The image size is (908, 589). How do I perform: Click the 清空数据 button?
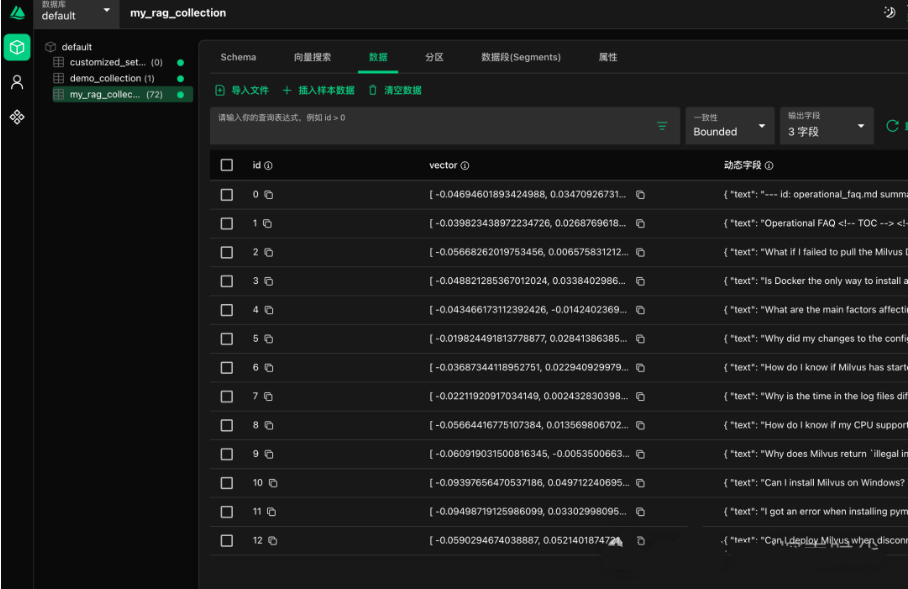click(x=395, y=90)
